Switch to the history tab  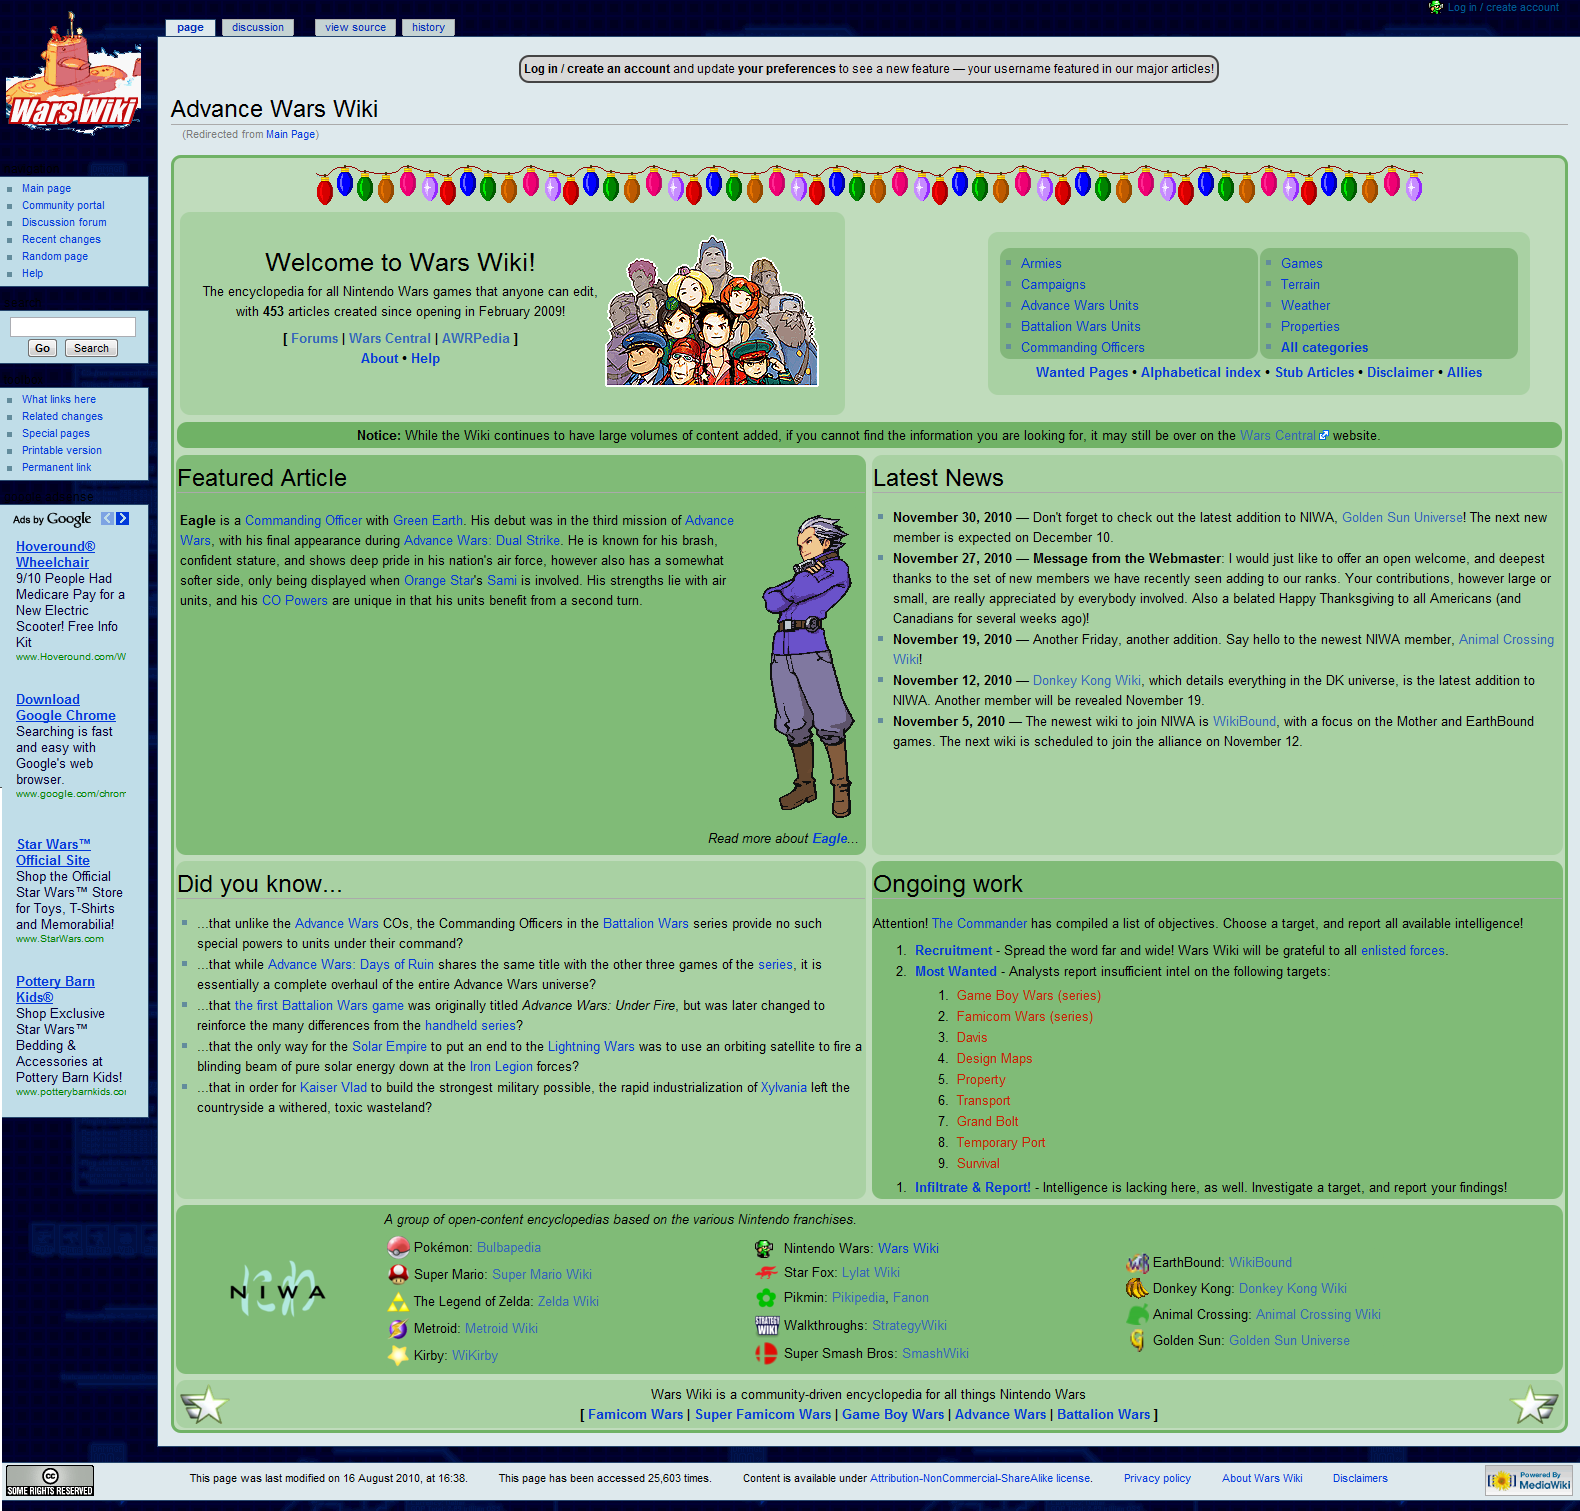click(x=428, y=27)
